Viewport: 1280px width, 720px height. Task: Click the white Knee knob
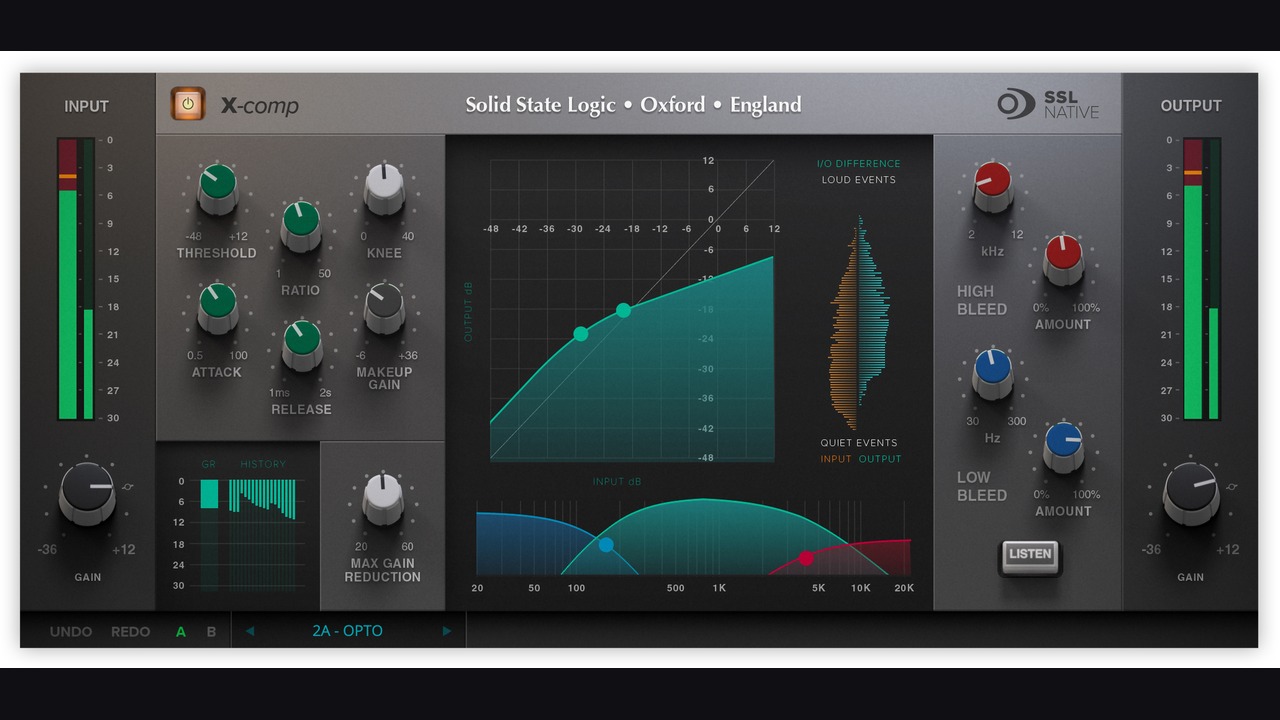(384, 188)
